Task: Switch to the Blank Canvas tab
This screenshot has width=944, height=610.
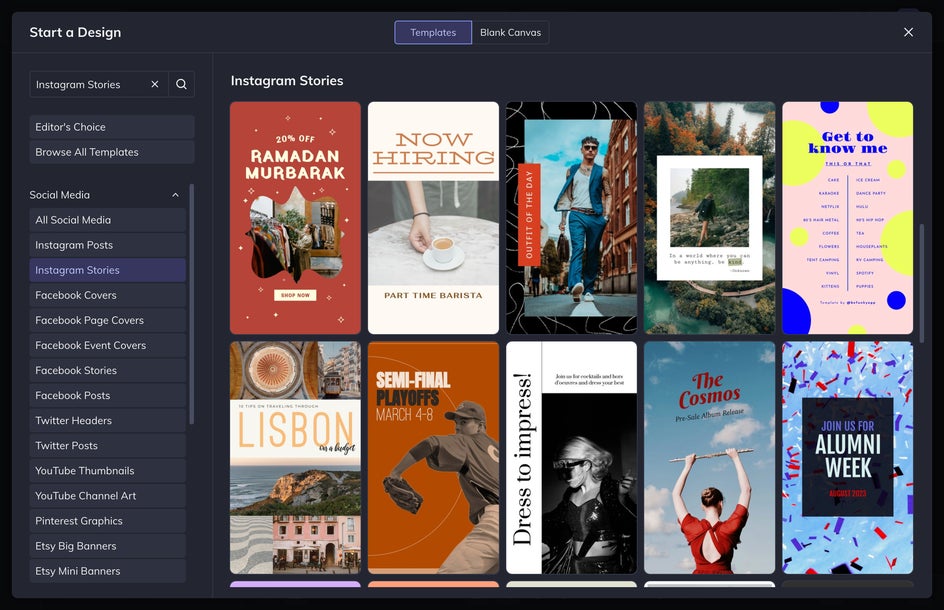Action: click(x=510, y=33)
